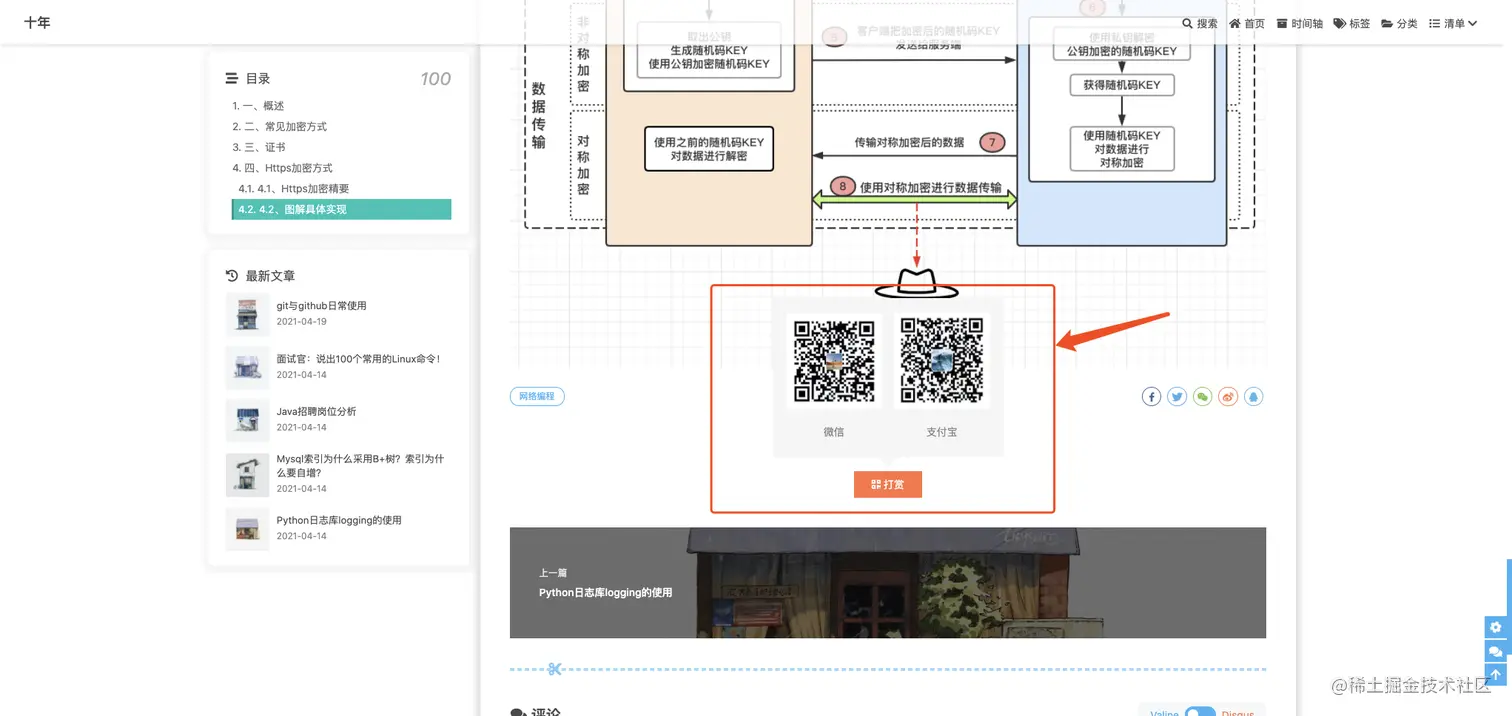Share the article via WeChat
This screenshot has width=1512, height=716.
coord(1203,397)
